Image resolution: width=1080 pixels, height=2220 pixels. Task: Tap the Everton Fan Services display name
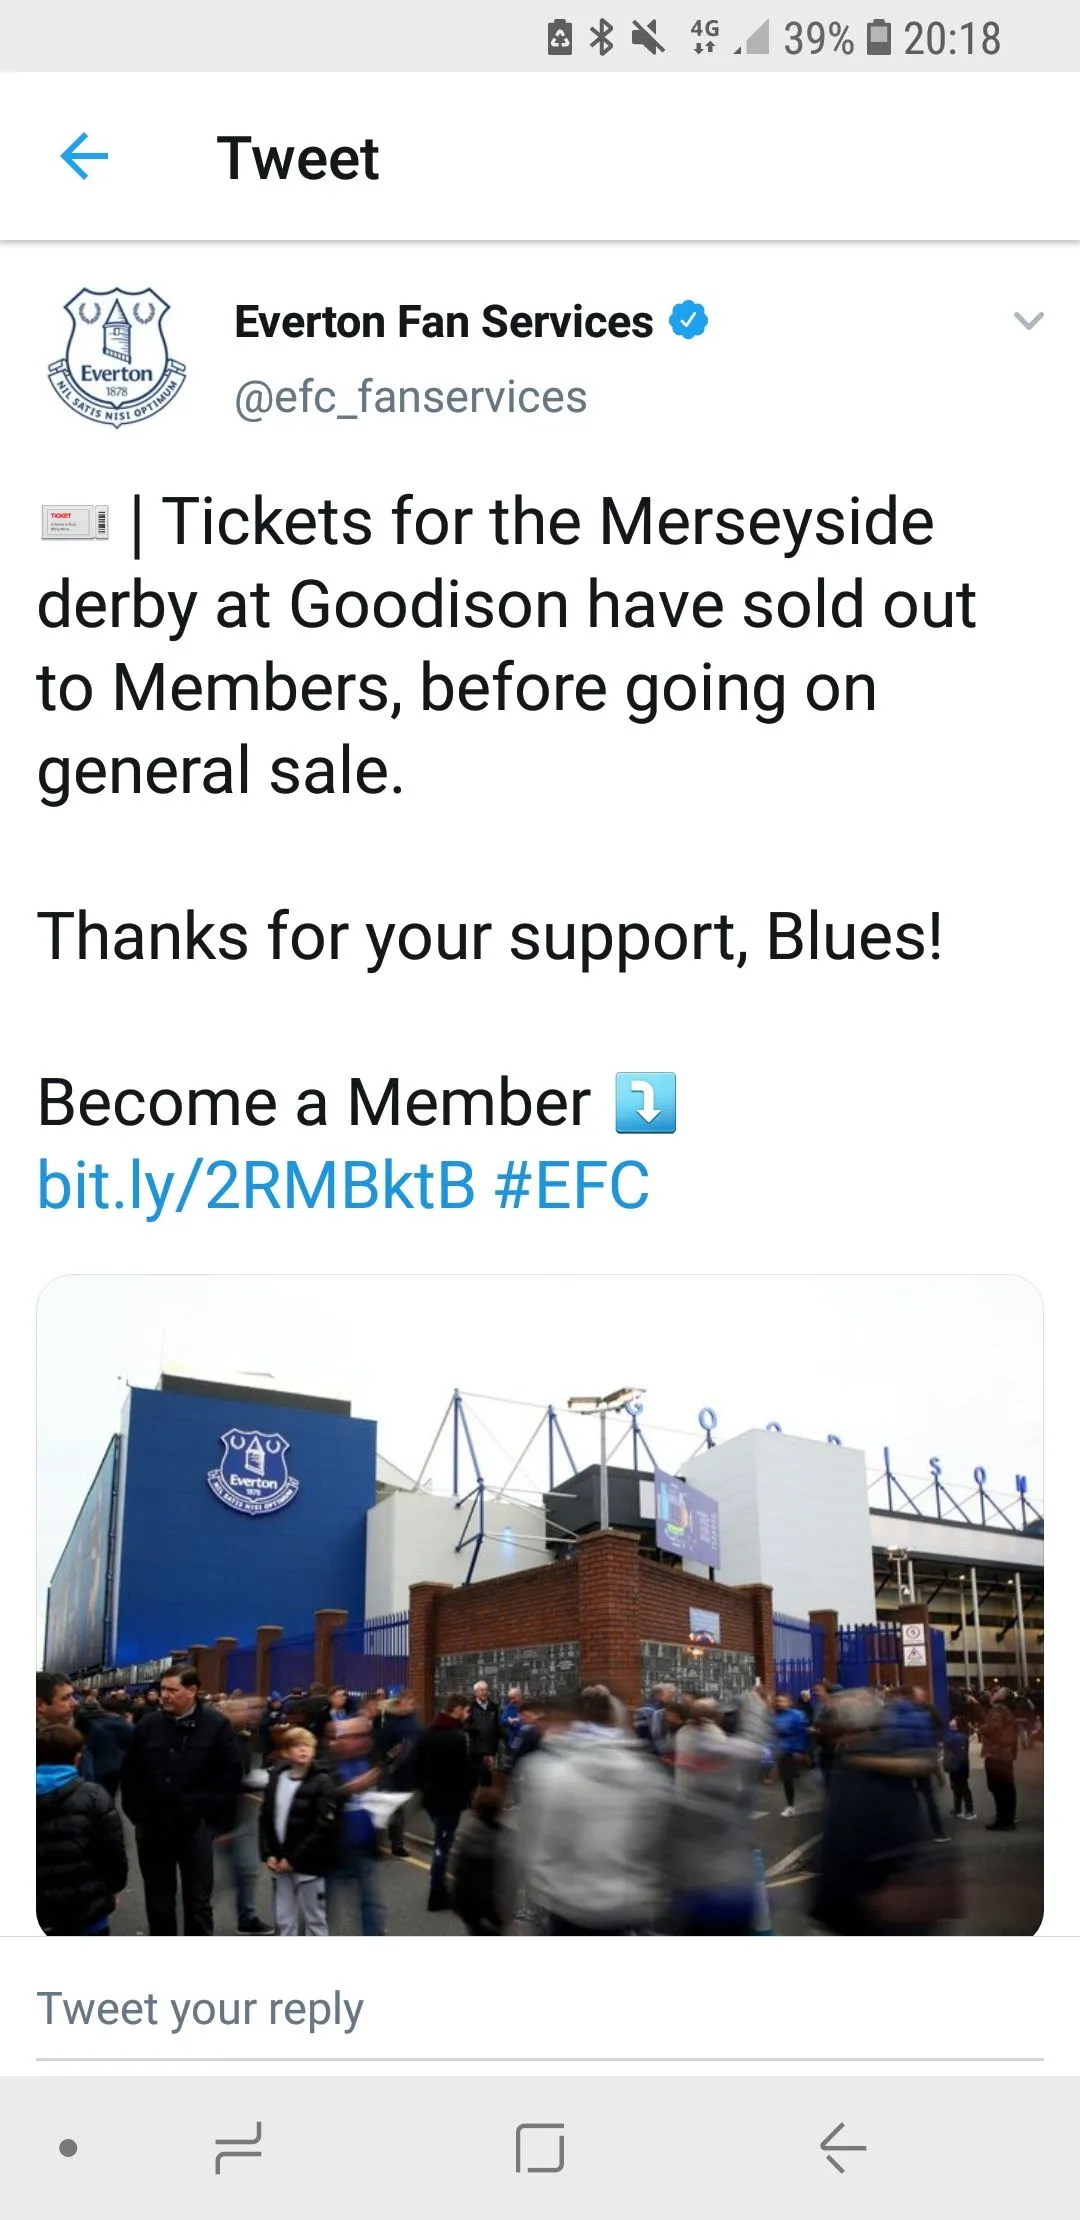pos(443,322)
